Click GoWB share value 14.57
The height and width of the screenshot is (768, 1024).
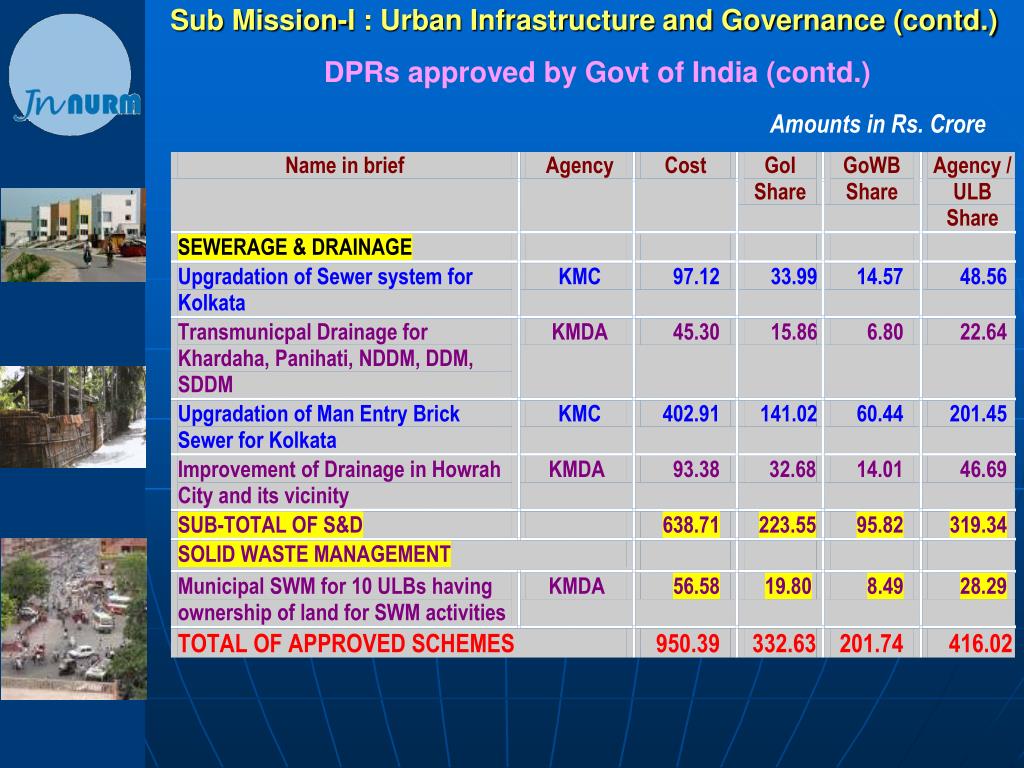[x=880, y=277]
